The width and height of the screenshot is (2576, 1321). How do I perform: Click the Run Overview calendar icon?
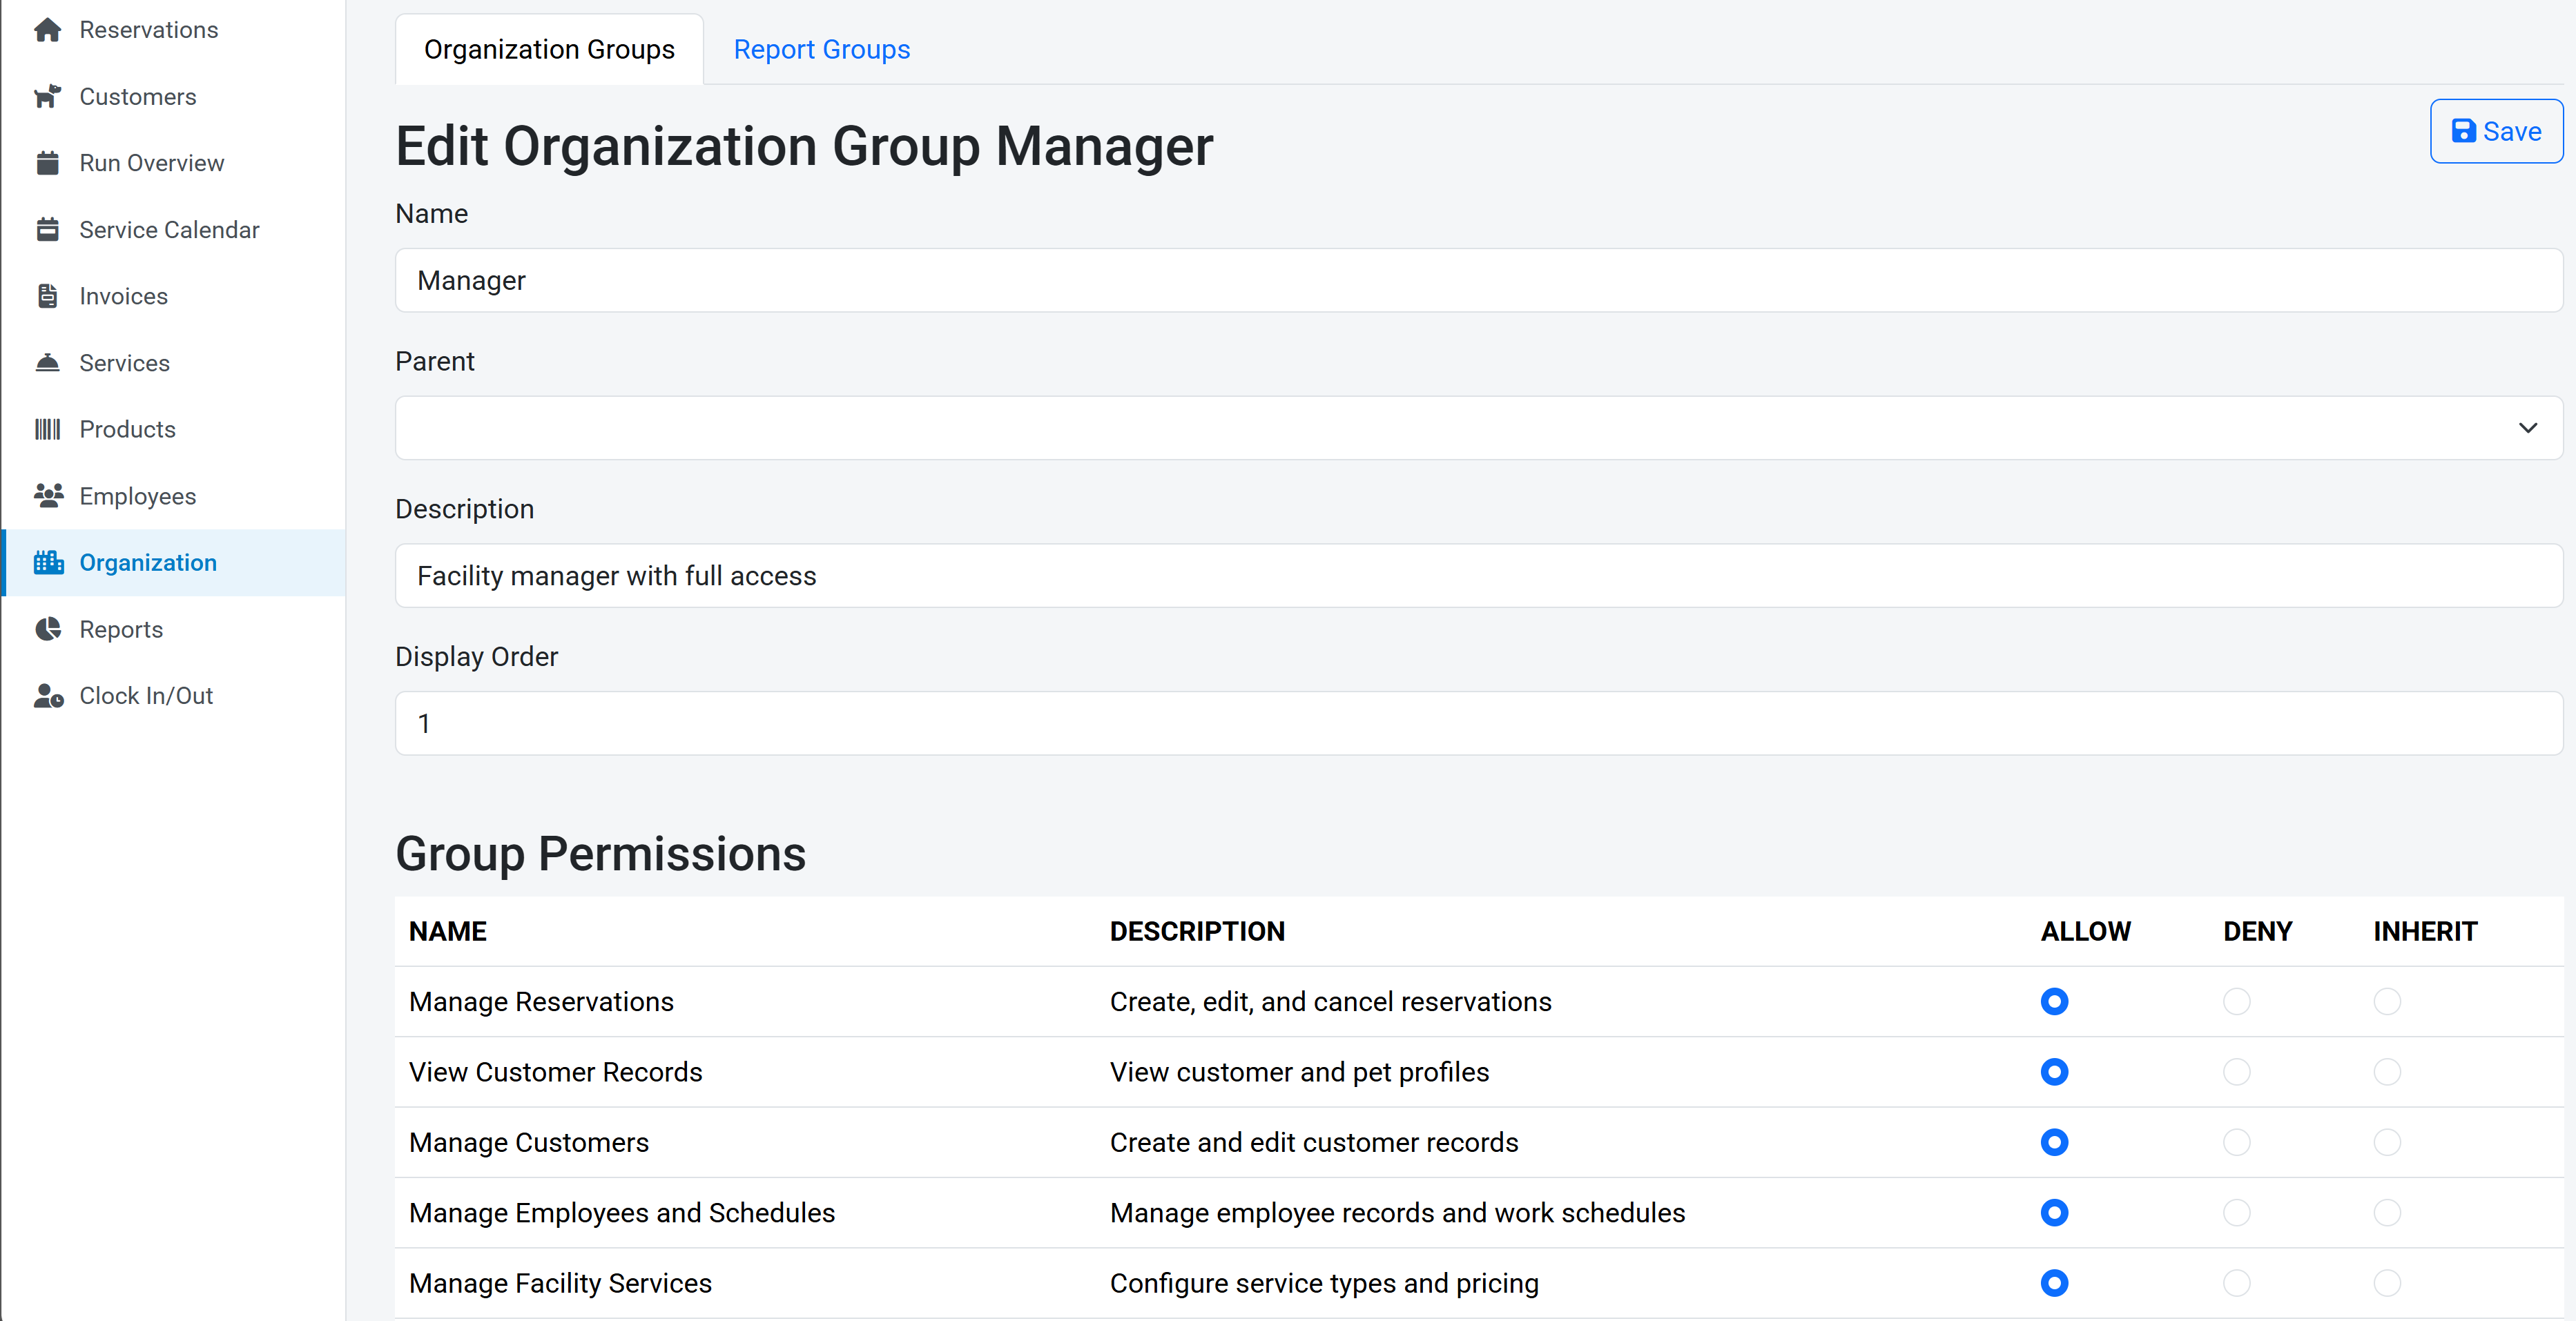(47, 163)
